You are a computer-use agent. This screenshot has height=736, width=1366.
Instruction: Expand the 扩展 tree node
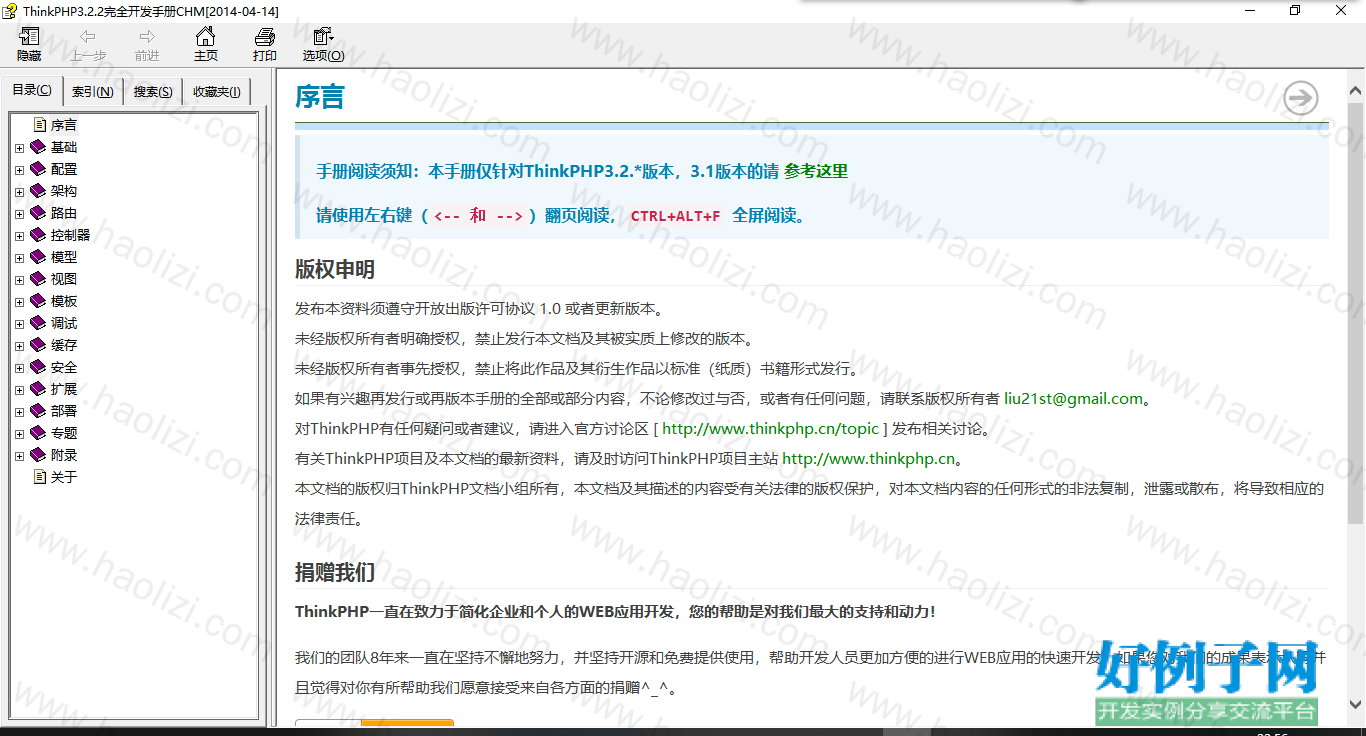tap(19, 390)
